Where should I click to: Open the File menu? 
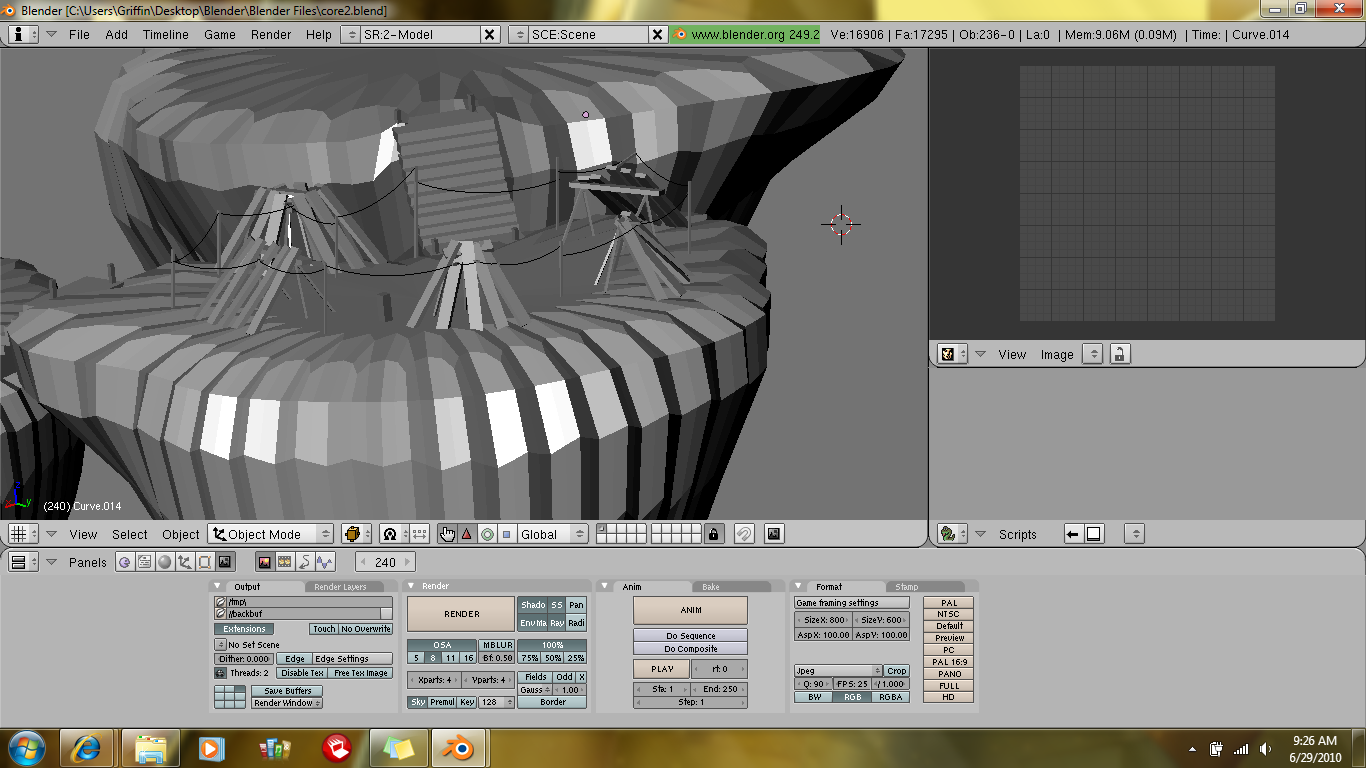(x=79, y=34)
